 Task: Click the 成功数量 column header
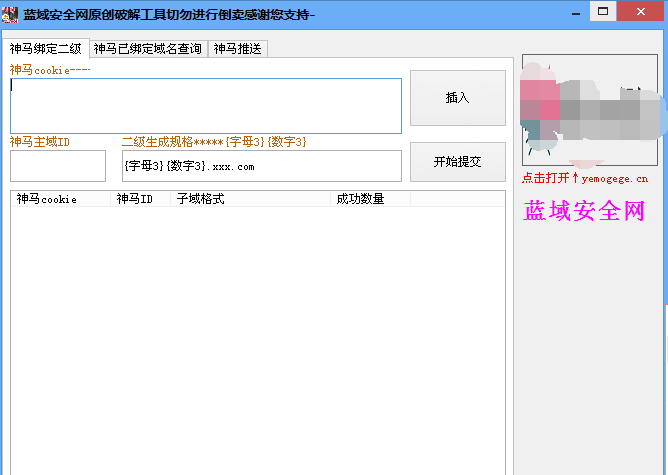point(370,199)
